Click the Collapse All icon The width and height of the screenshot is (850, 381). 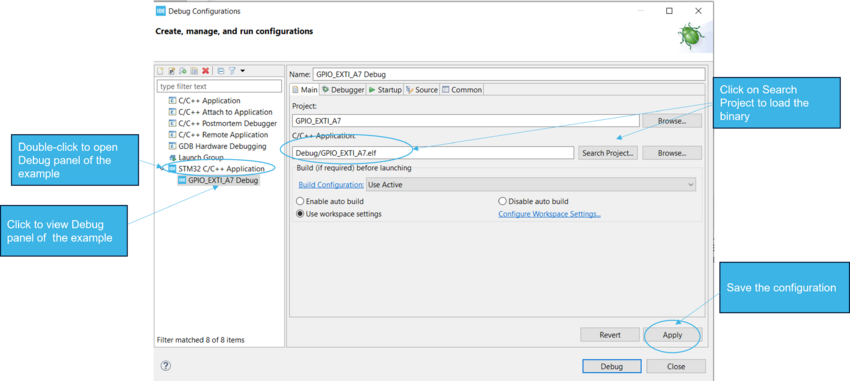point(221,71)
